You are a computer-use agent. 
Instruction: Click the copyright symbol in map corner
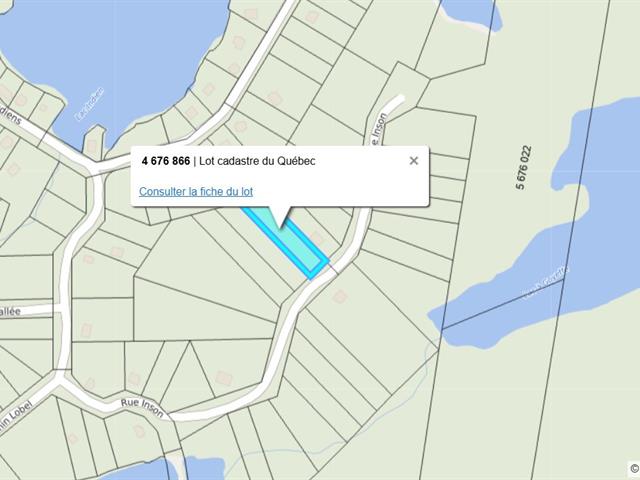634,468
